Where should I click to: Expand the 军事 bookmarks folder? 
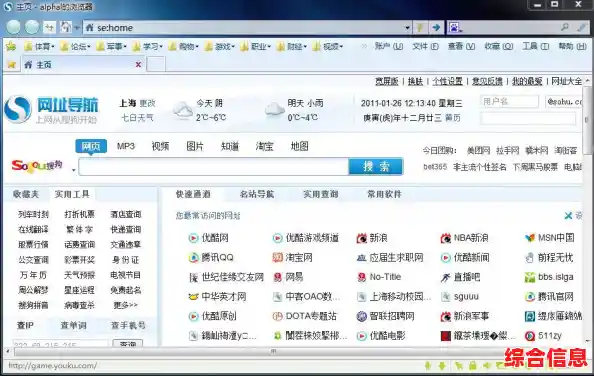[111, 47]
